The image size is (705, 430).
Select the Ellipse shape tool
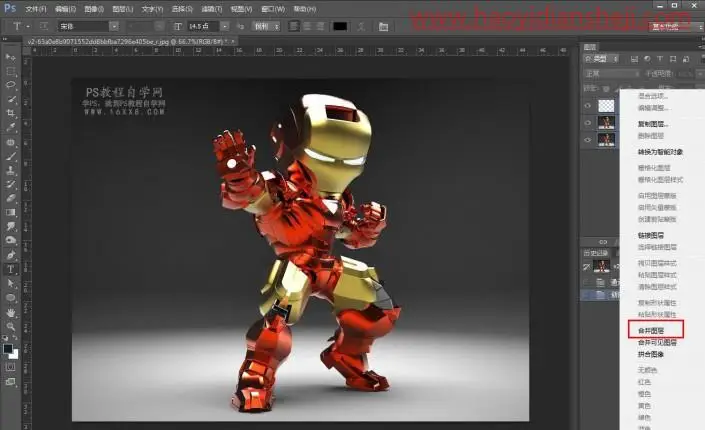pos(10,297)
